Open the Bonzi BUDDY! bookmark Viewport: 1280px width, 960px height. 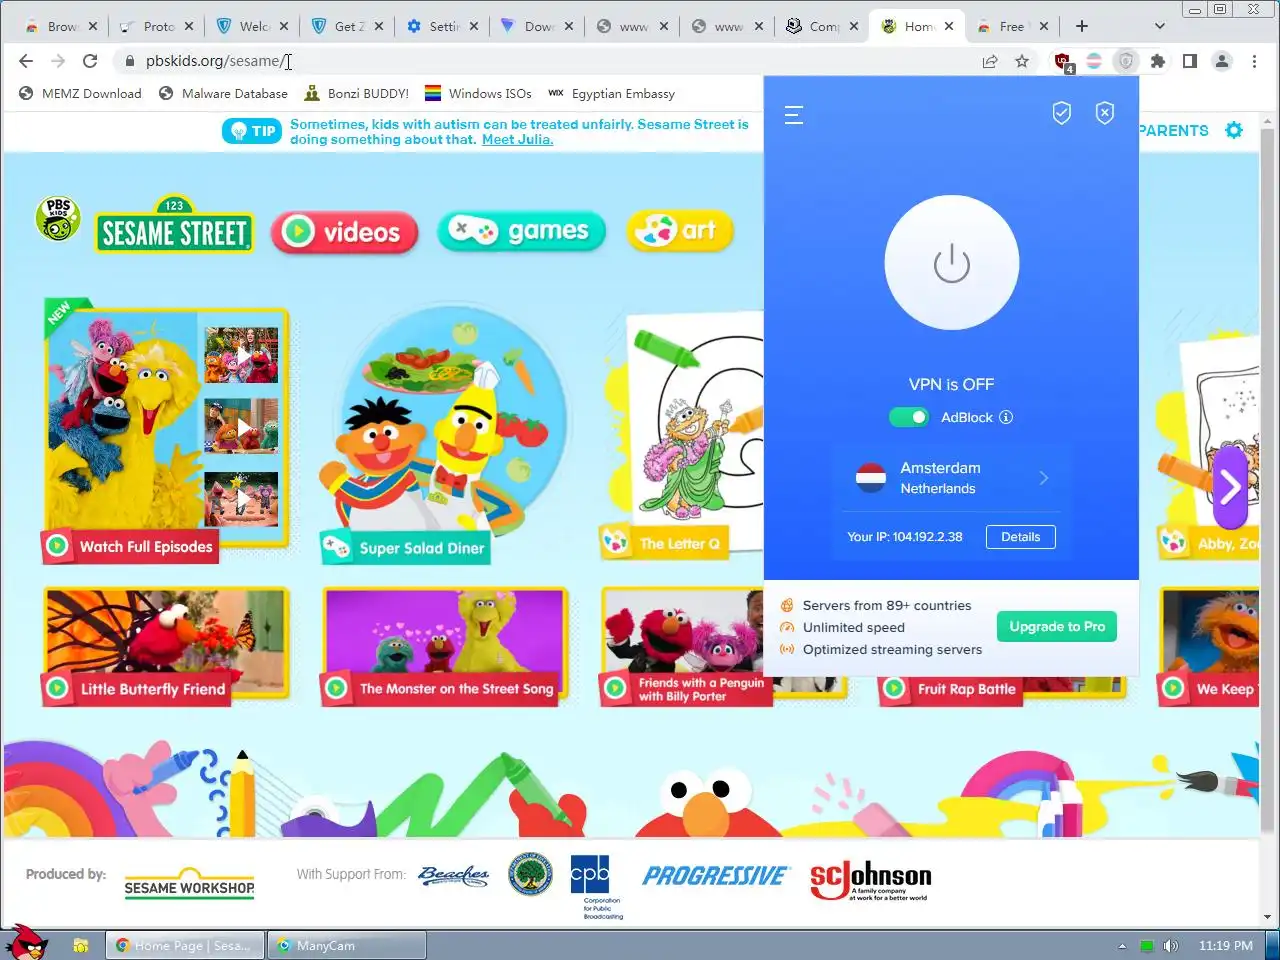pyautogui.click(x=356, y=94)
